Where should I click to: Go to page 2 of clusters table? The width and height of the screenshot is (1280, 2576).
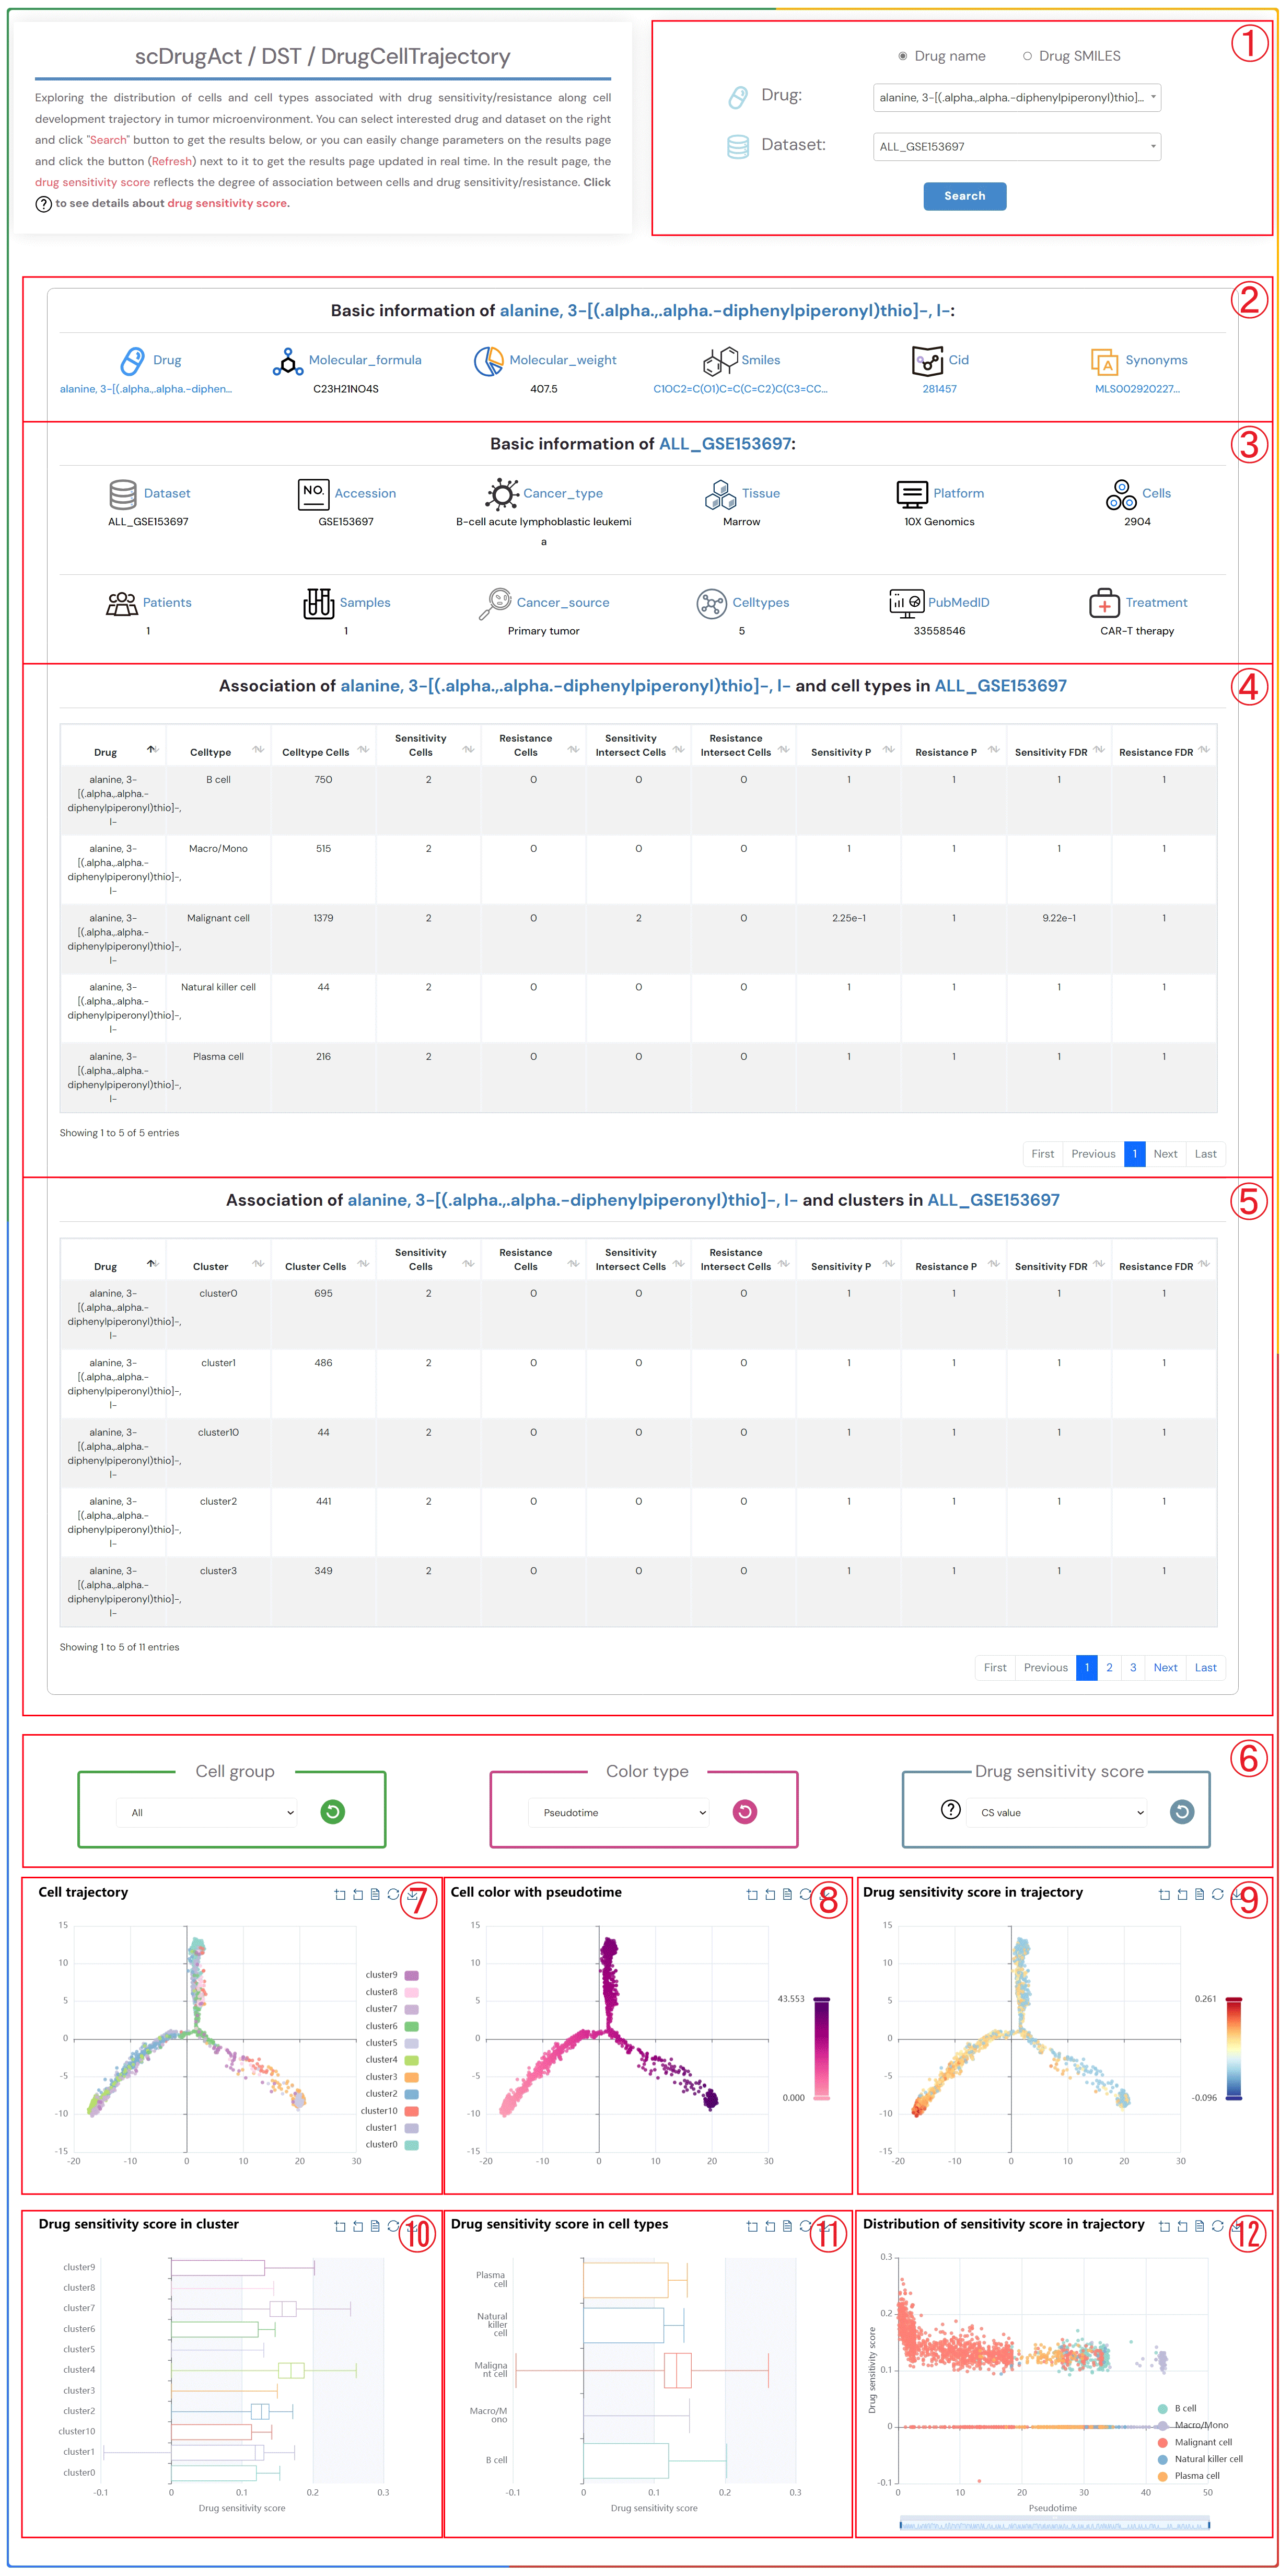click(1108, 1667)
